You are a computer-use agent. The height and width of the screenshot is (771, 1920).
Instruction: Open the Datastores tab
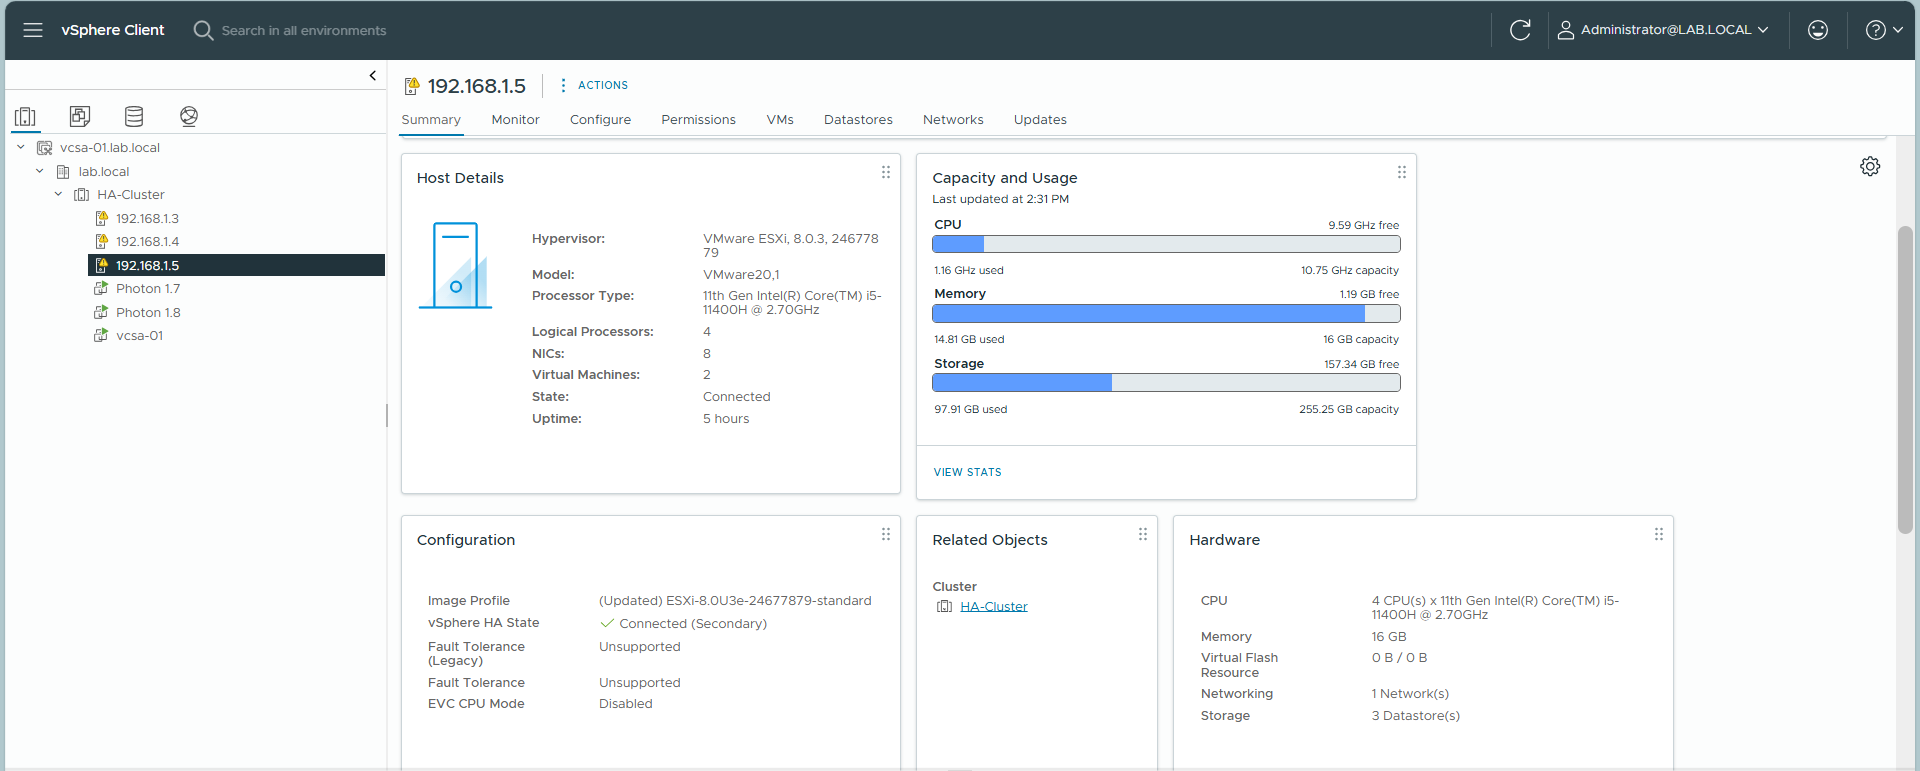[x=858, y=120]
